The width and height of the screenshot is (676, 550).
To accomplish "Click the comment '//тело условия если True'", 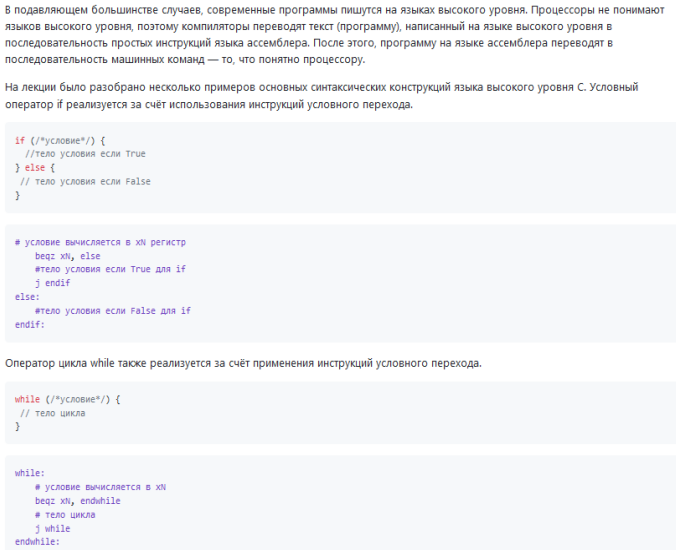I will click(x=85, y=154).
